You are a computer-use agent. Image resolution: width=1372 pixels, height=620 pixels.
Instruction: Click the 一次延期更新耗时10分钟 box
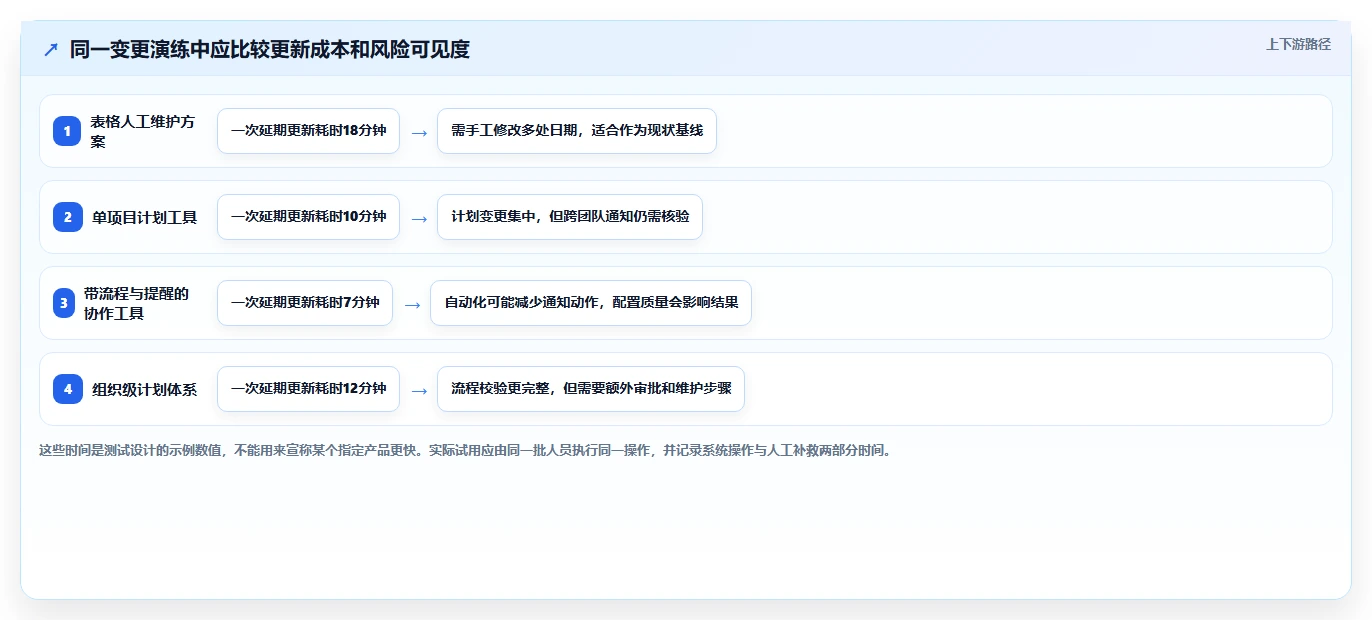click(x=308, y=217)
